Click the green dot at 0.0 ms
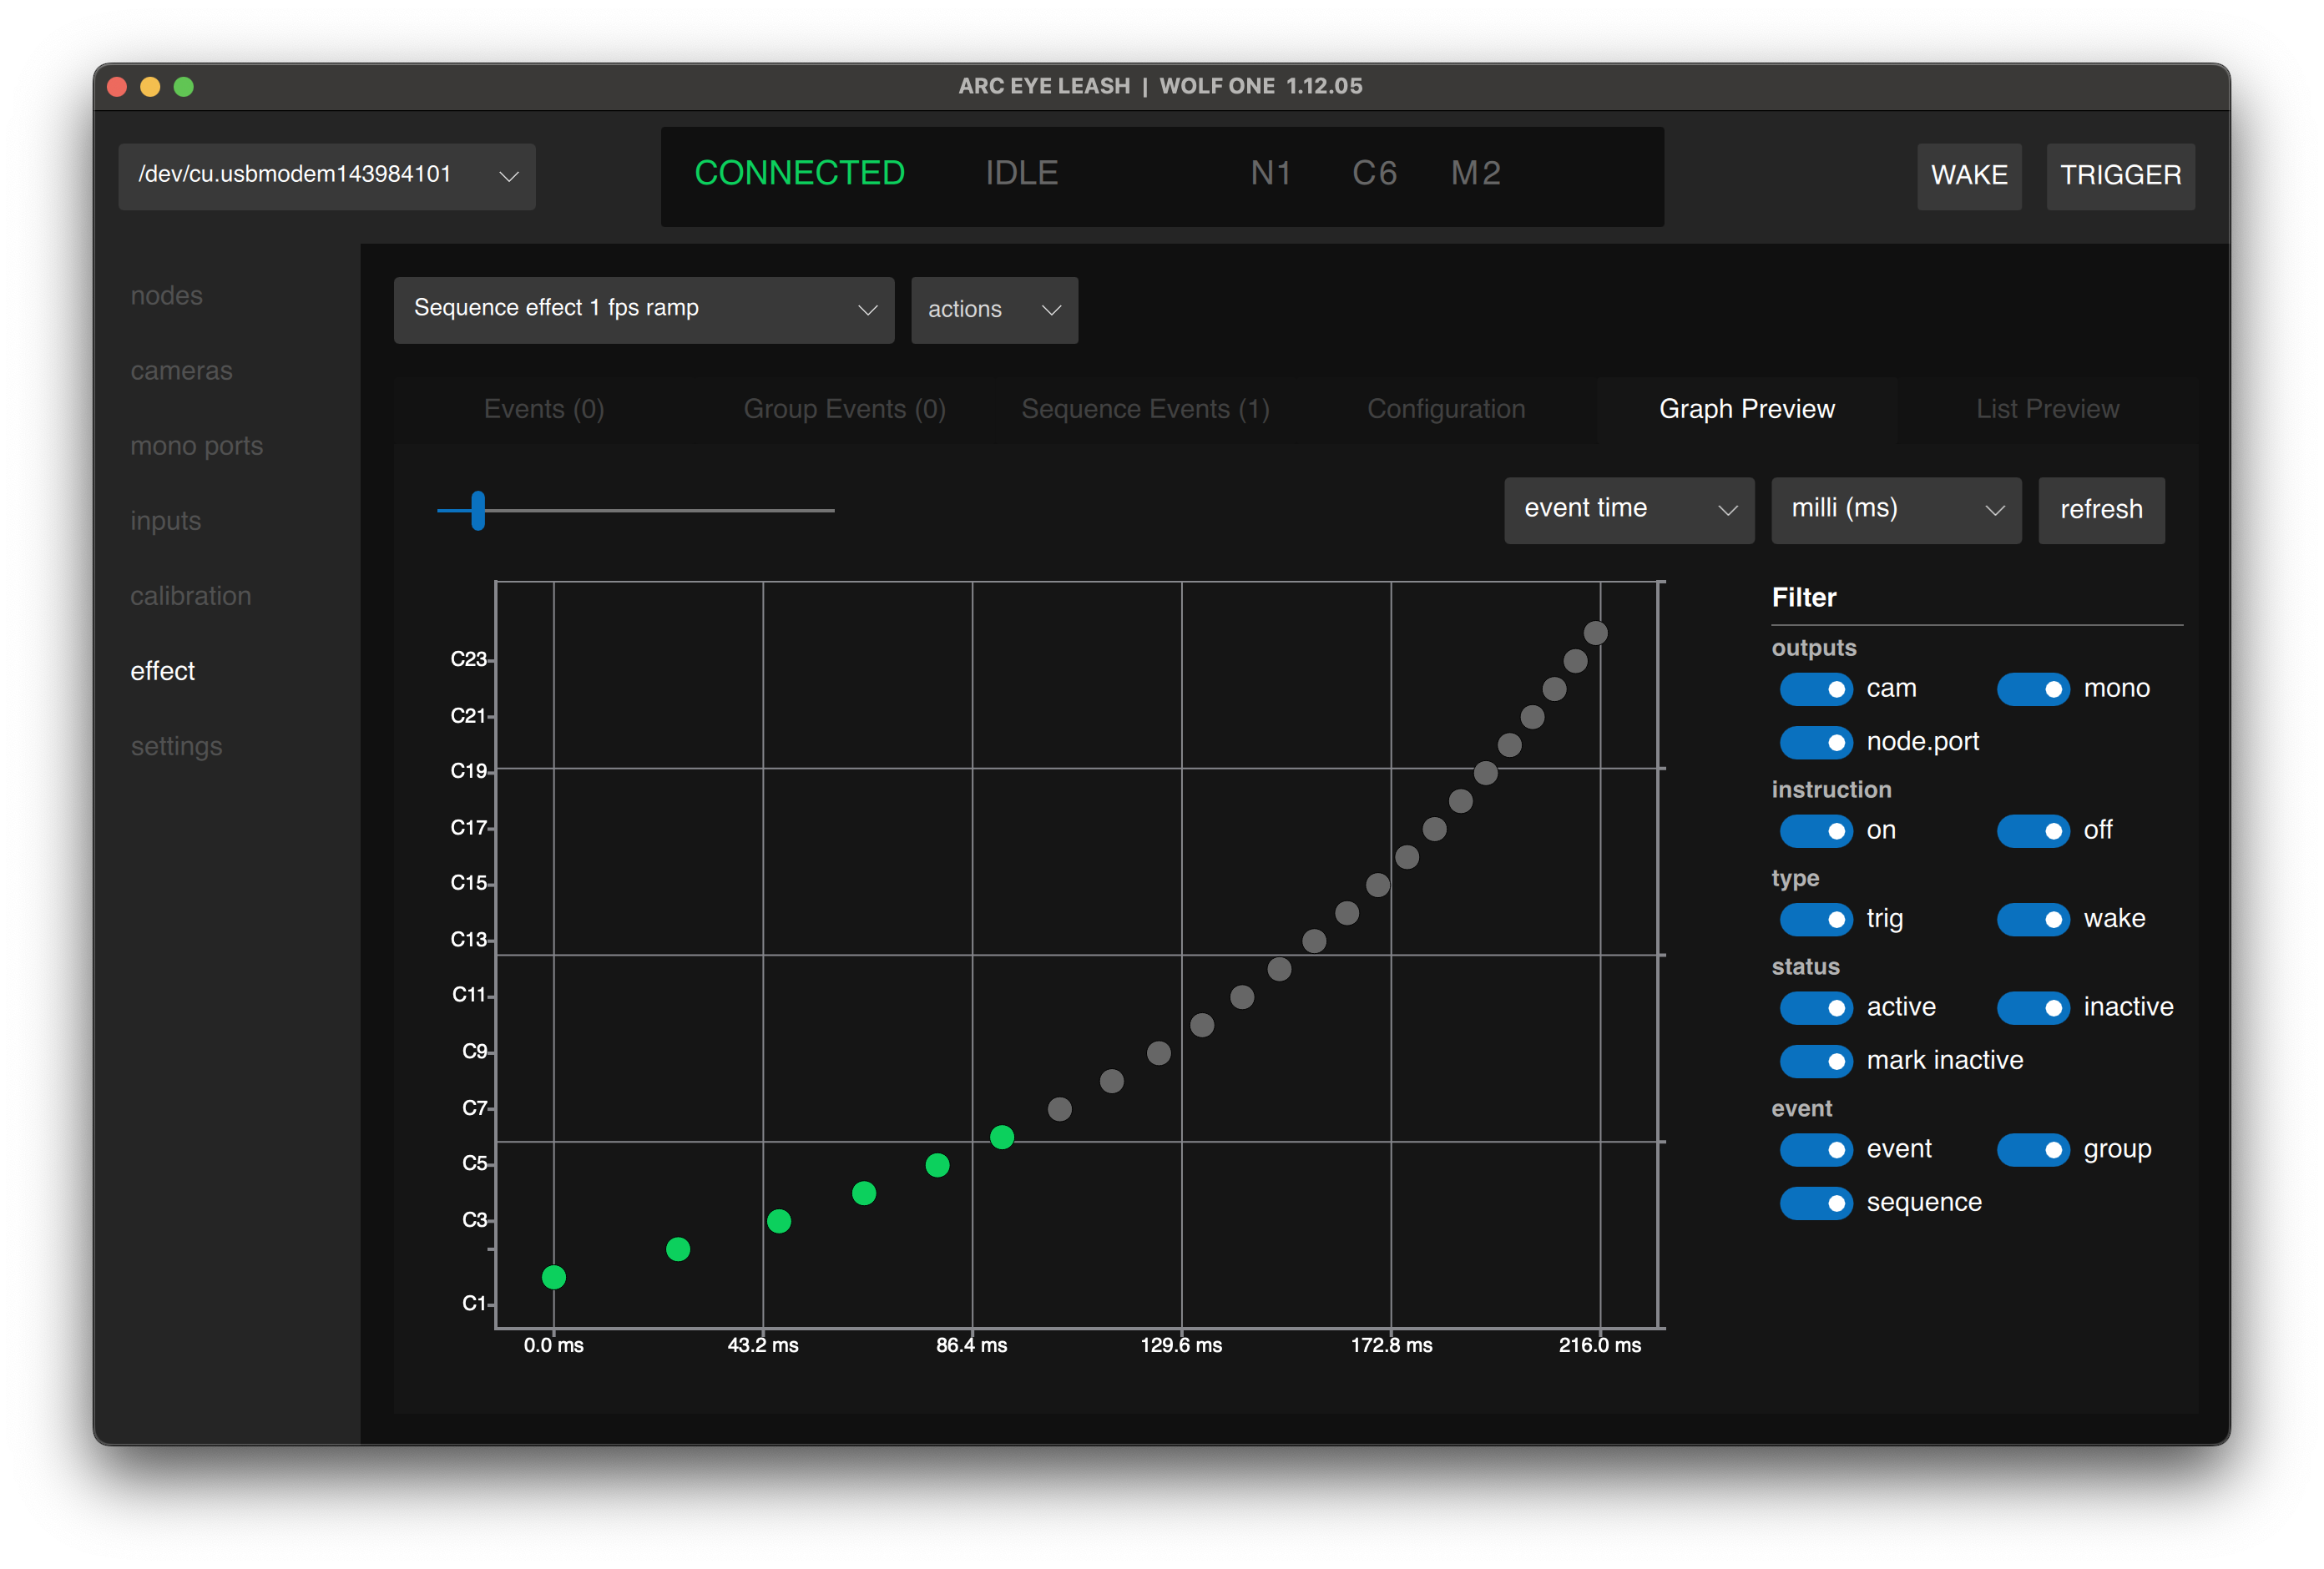Screen dimensions: 2324x1569 tap(554, 1277)
